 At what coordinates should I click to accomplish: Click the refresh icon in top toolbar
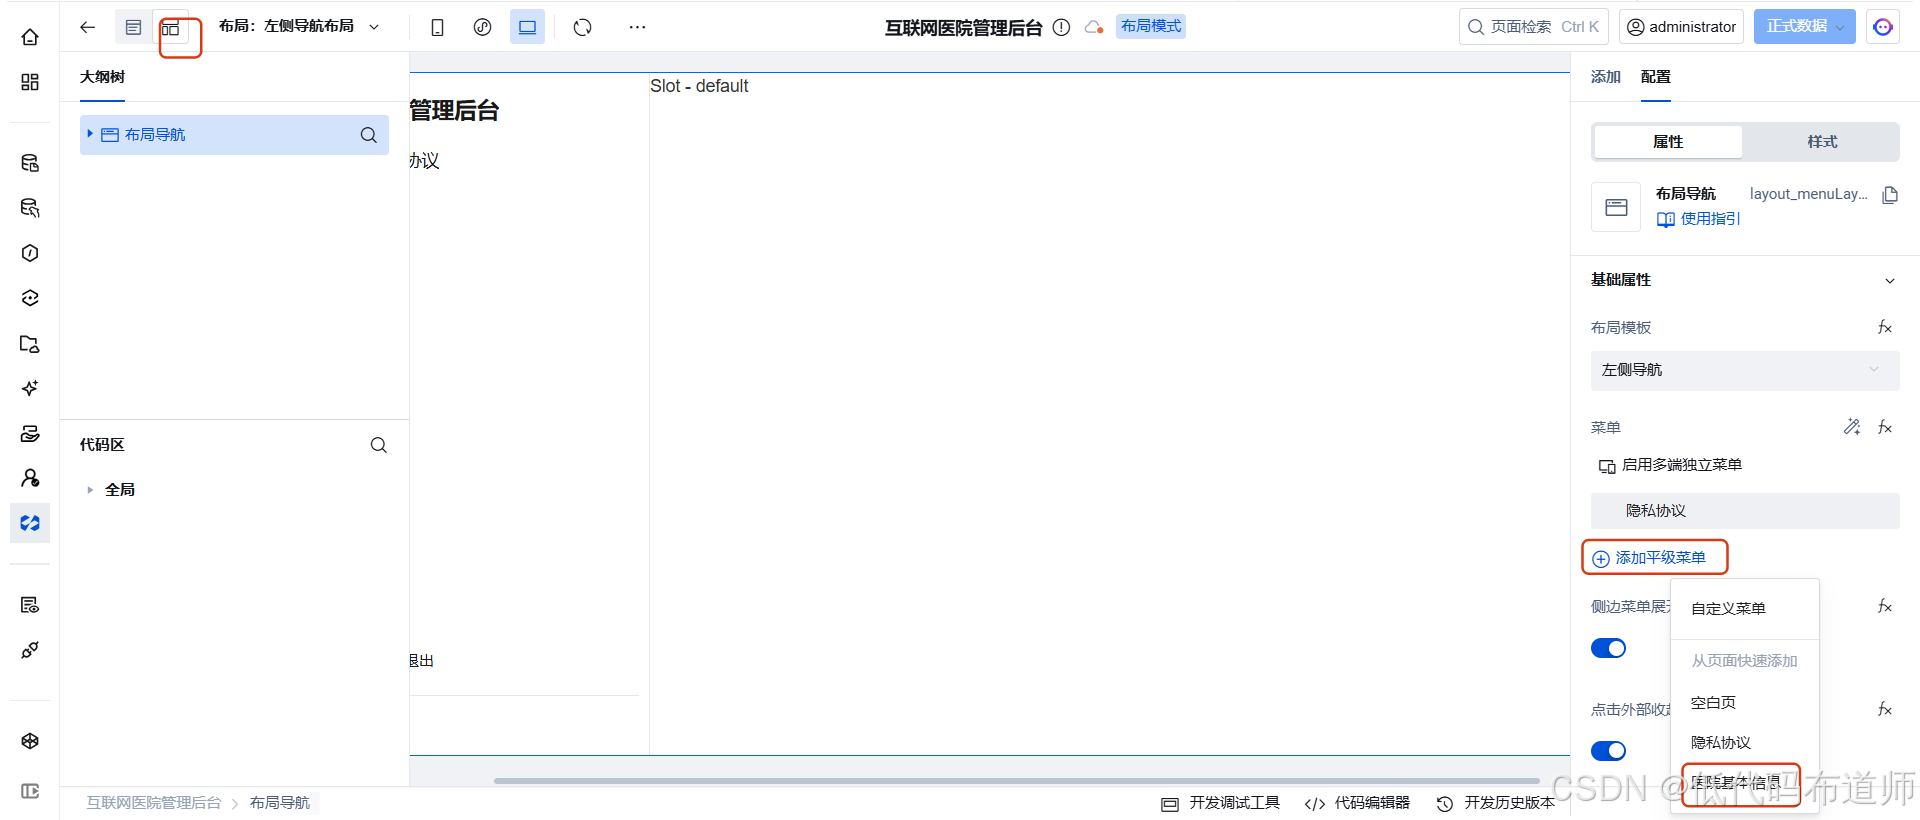(583, 27)
